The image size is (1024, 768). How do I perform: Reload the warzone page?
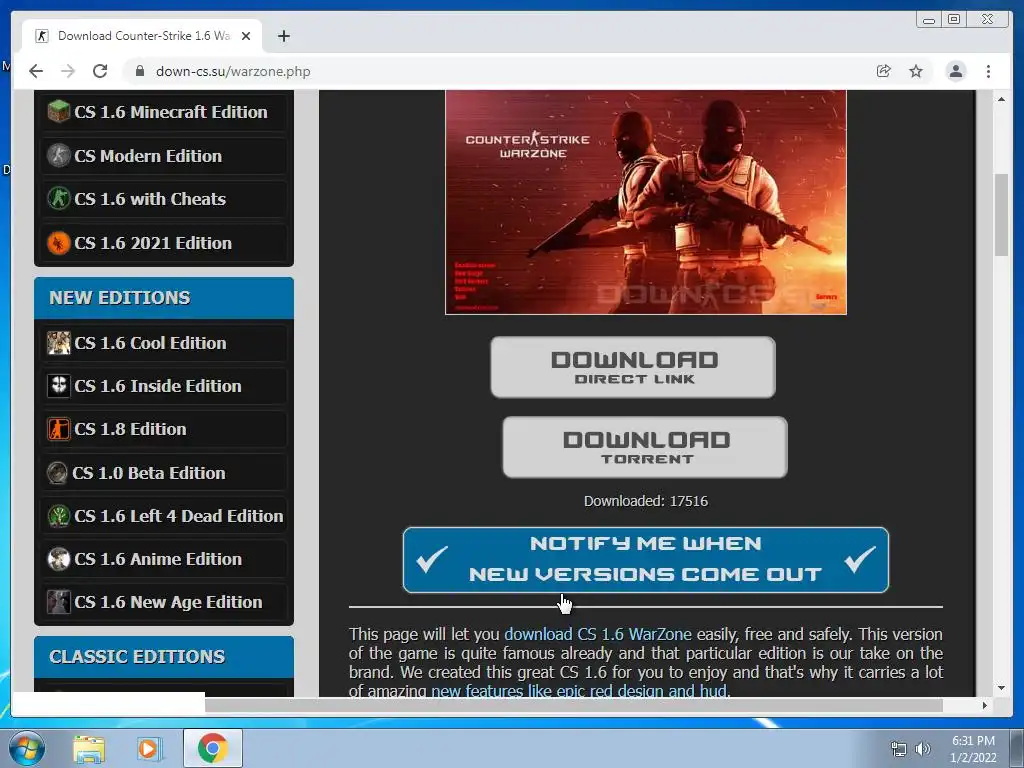point(100,71)
